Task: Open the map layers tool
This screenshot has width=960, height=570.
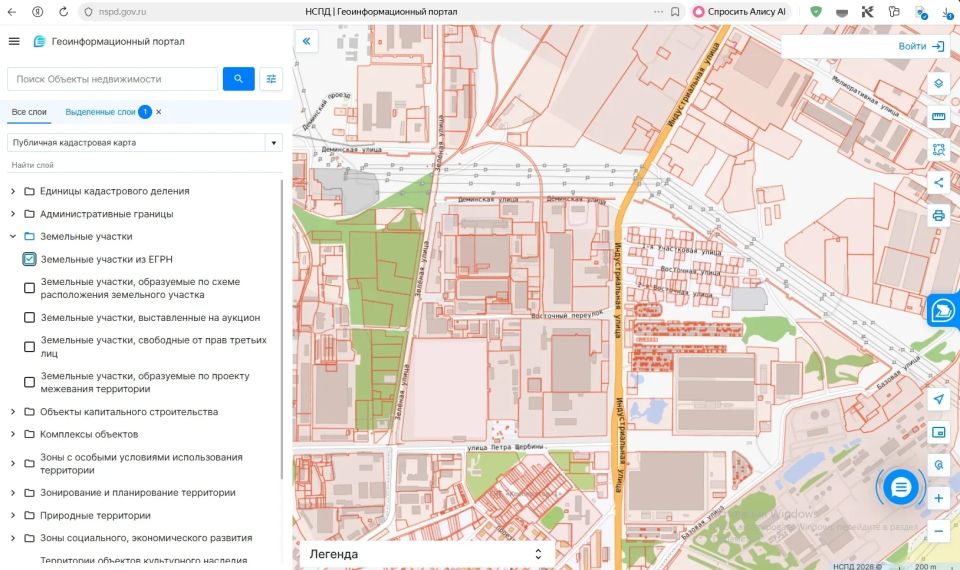Action: 939,83
